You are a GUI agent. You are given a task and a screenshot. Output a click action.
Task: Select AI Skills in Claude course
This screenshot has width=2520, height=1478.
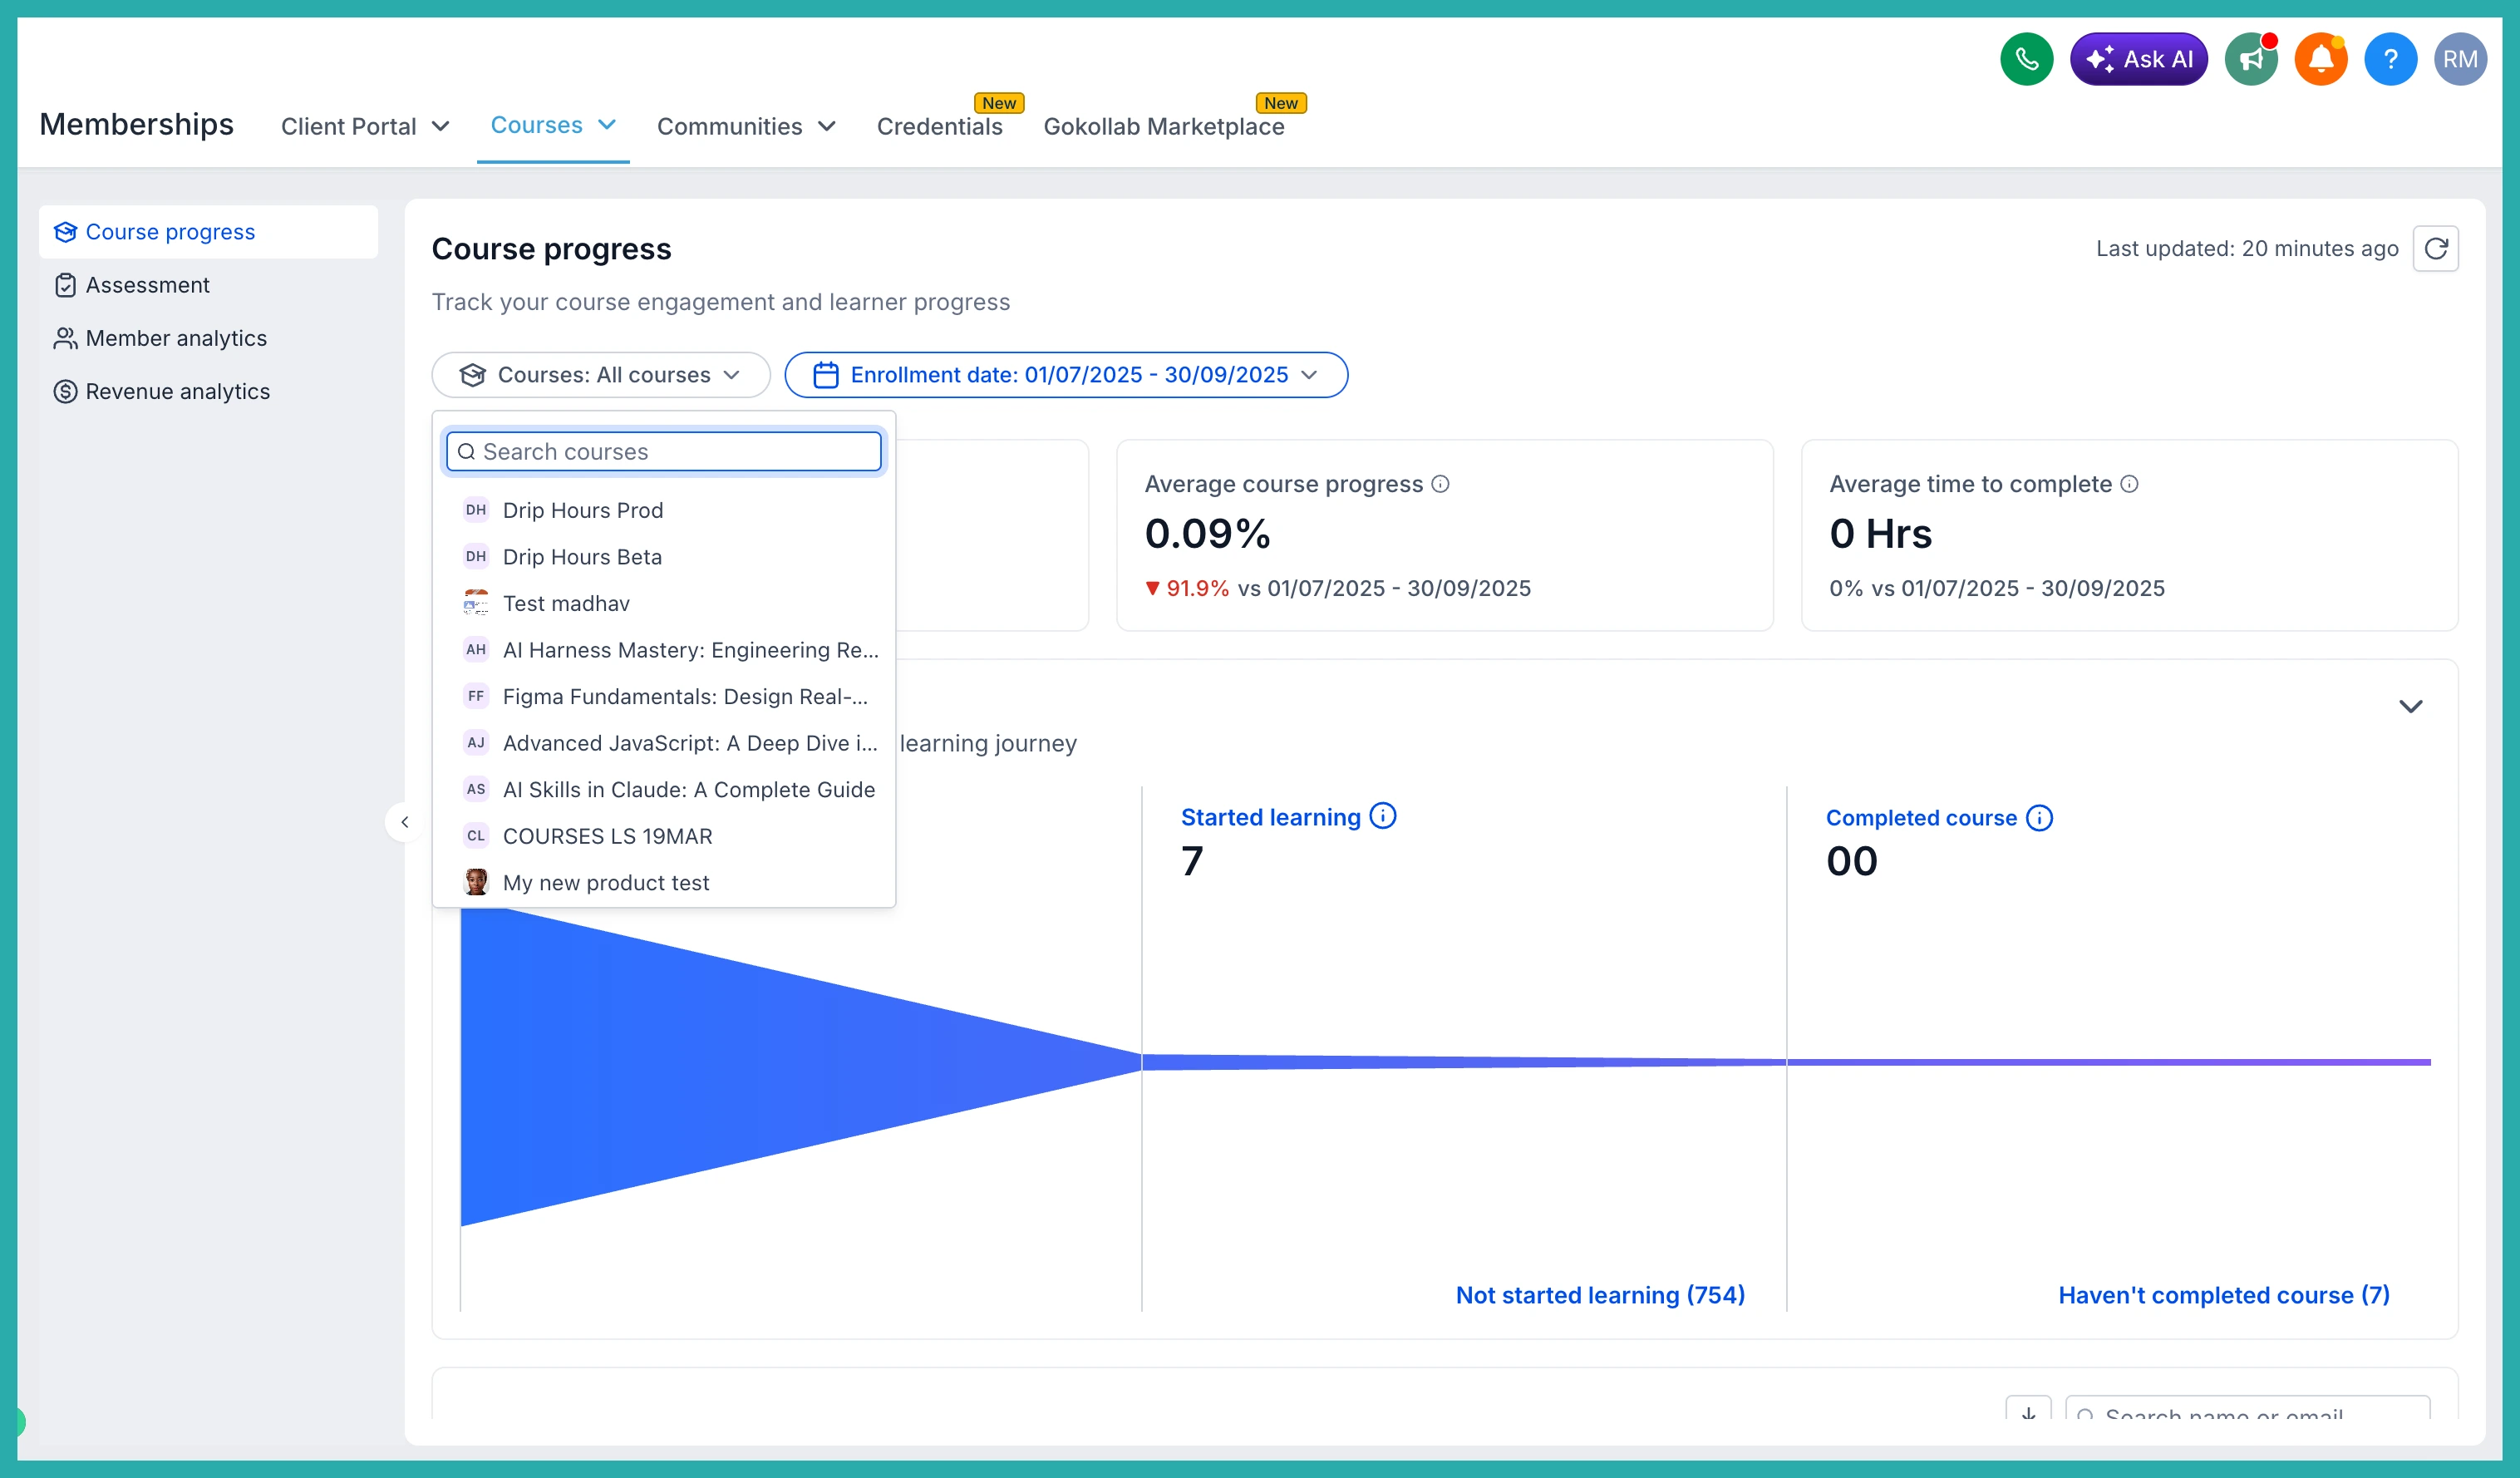coord(664,790)
